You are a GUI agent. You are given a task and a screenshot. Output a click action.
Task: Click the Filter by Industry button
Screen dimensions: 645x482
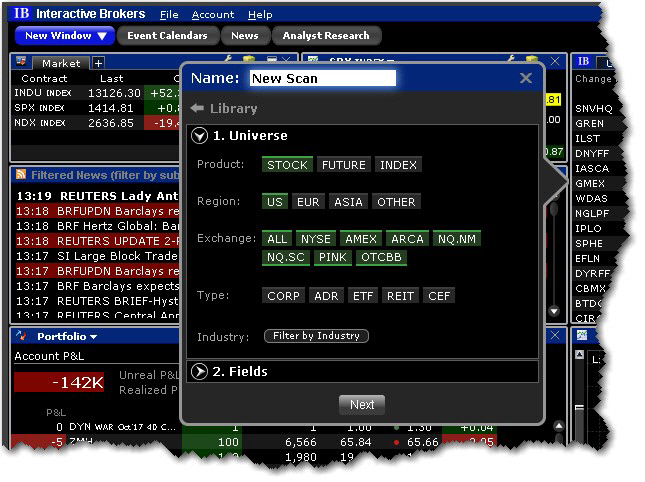[316, 336]
